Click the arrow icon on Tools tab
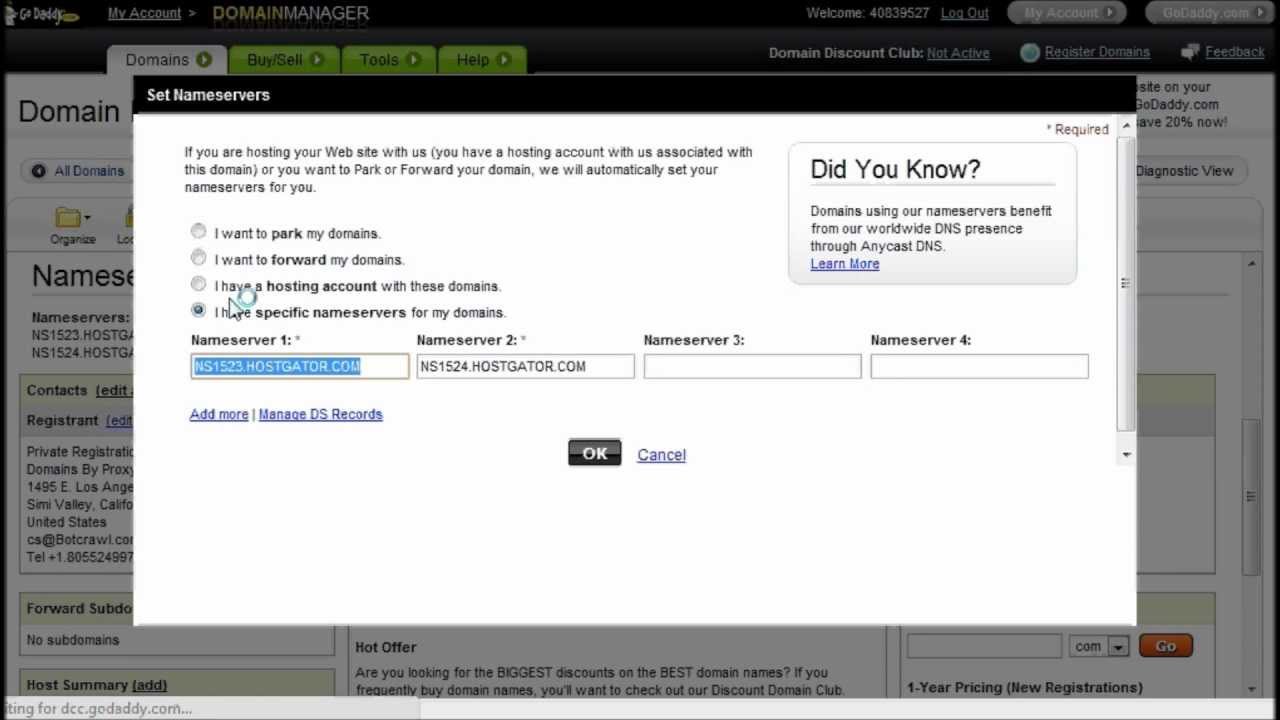The width and height of the screenshot is (1280, 720). click(413, 60)
